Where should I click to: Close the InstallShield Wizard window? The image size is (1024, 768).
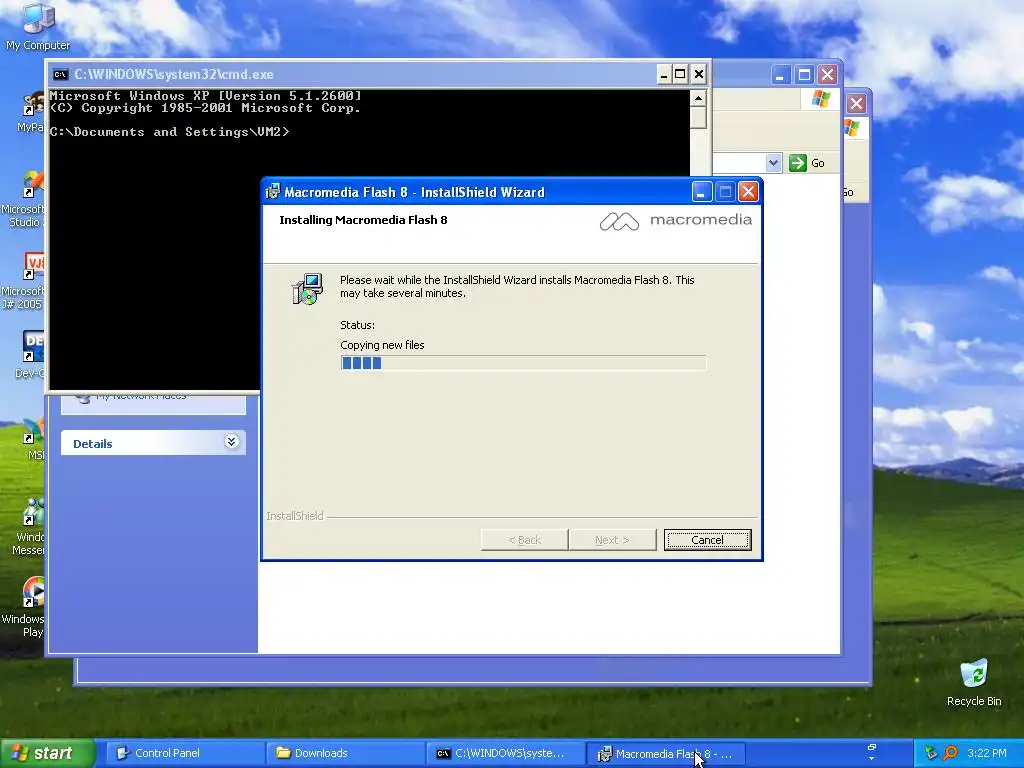(x=748, y=191)
